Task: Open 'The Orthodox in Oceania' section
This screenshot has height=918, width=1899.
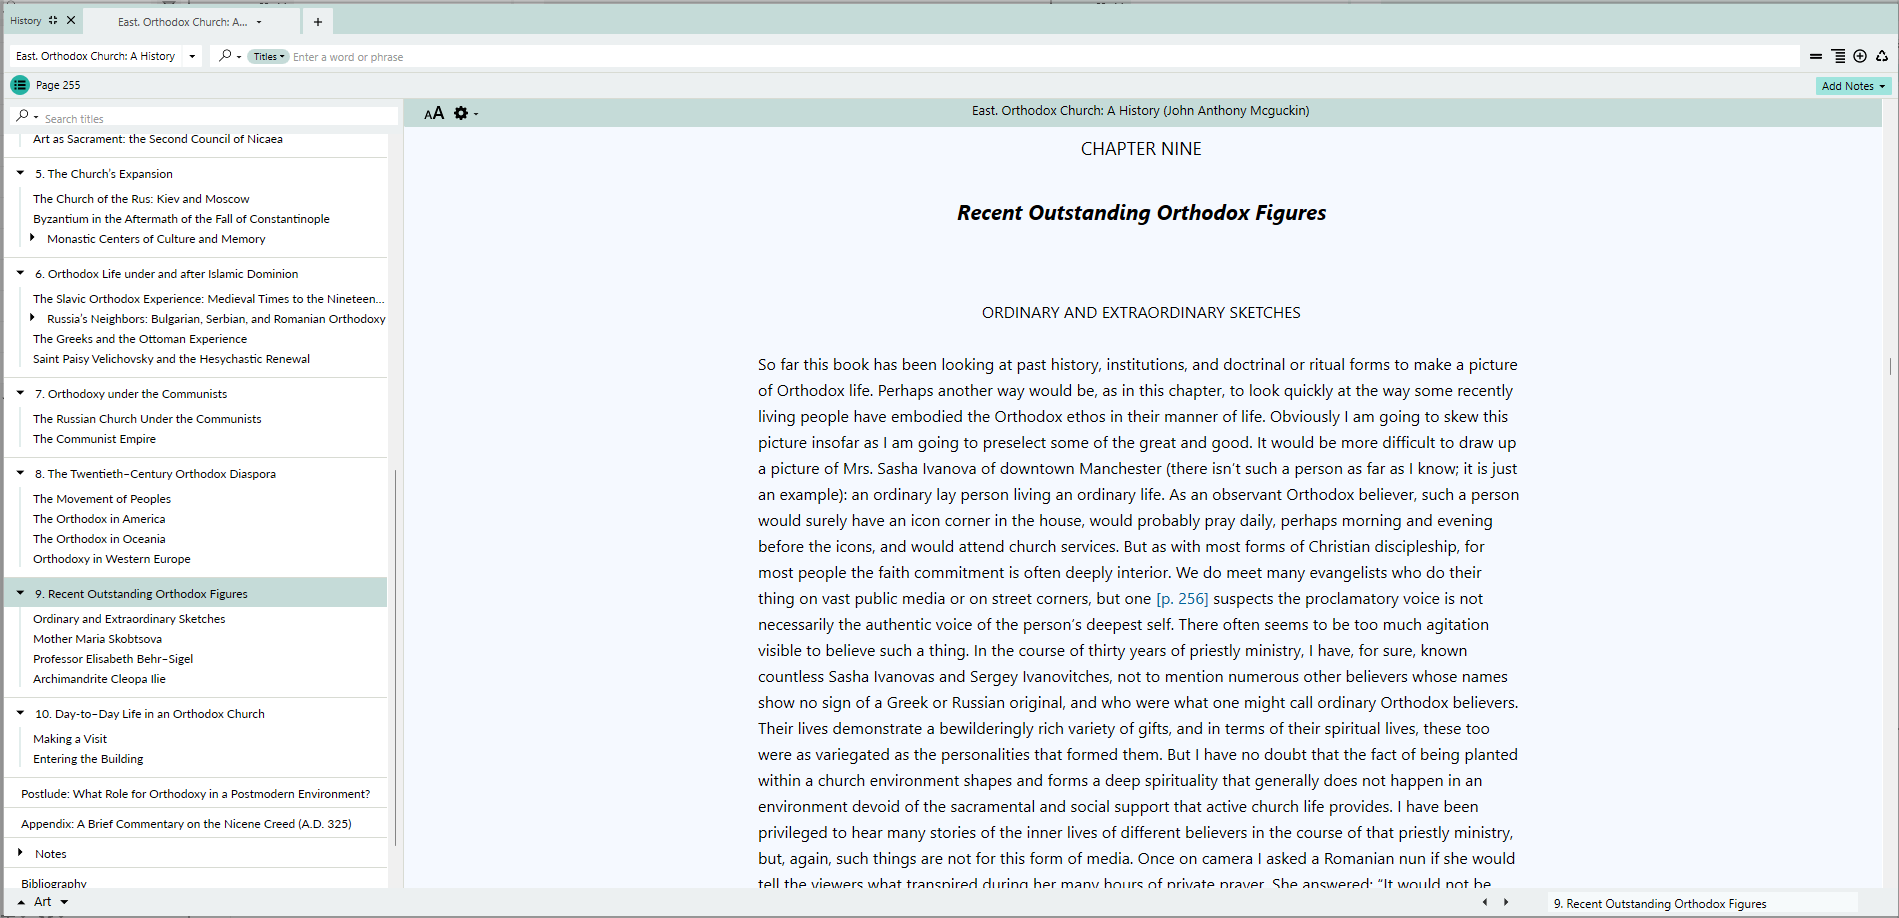Action: (x=99, y=539)
